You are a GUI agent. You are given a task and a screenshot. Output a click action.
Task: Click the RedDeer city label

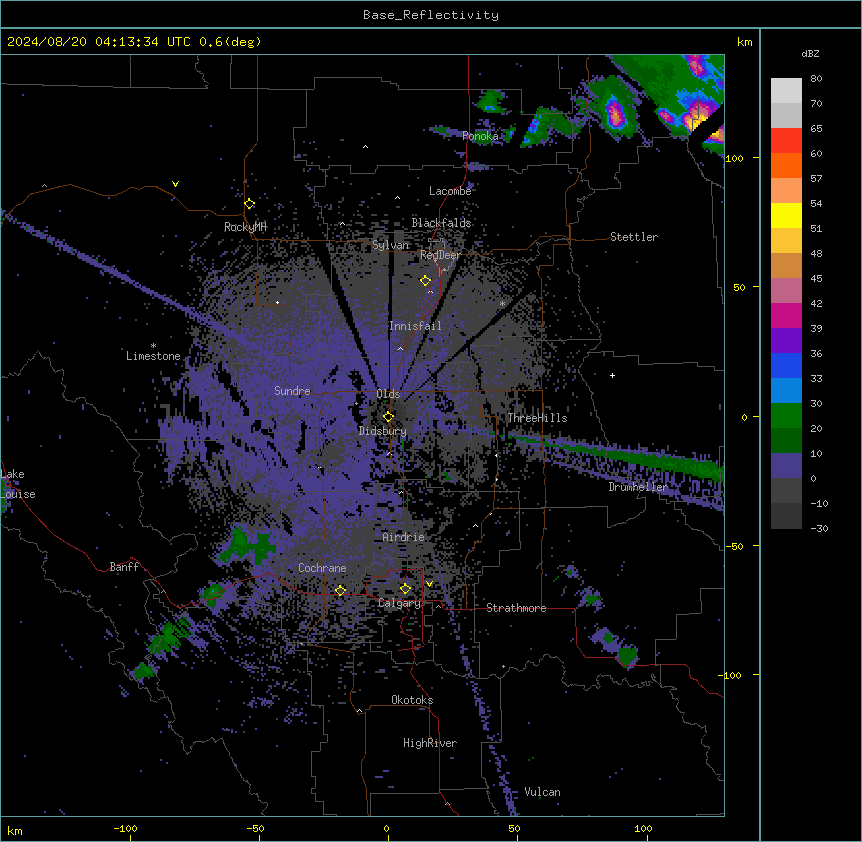[441, 255]
